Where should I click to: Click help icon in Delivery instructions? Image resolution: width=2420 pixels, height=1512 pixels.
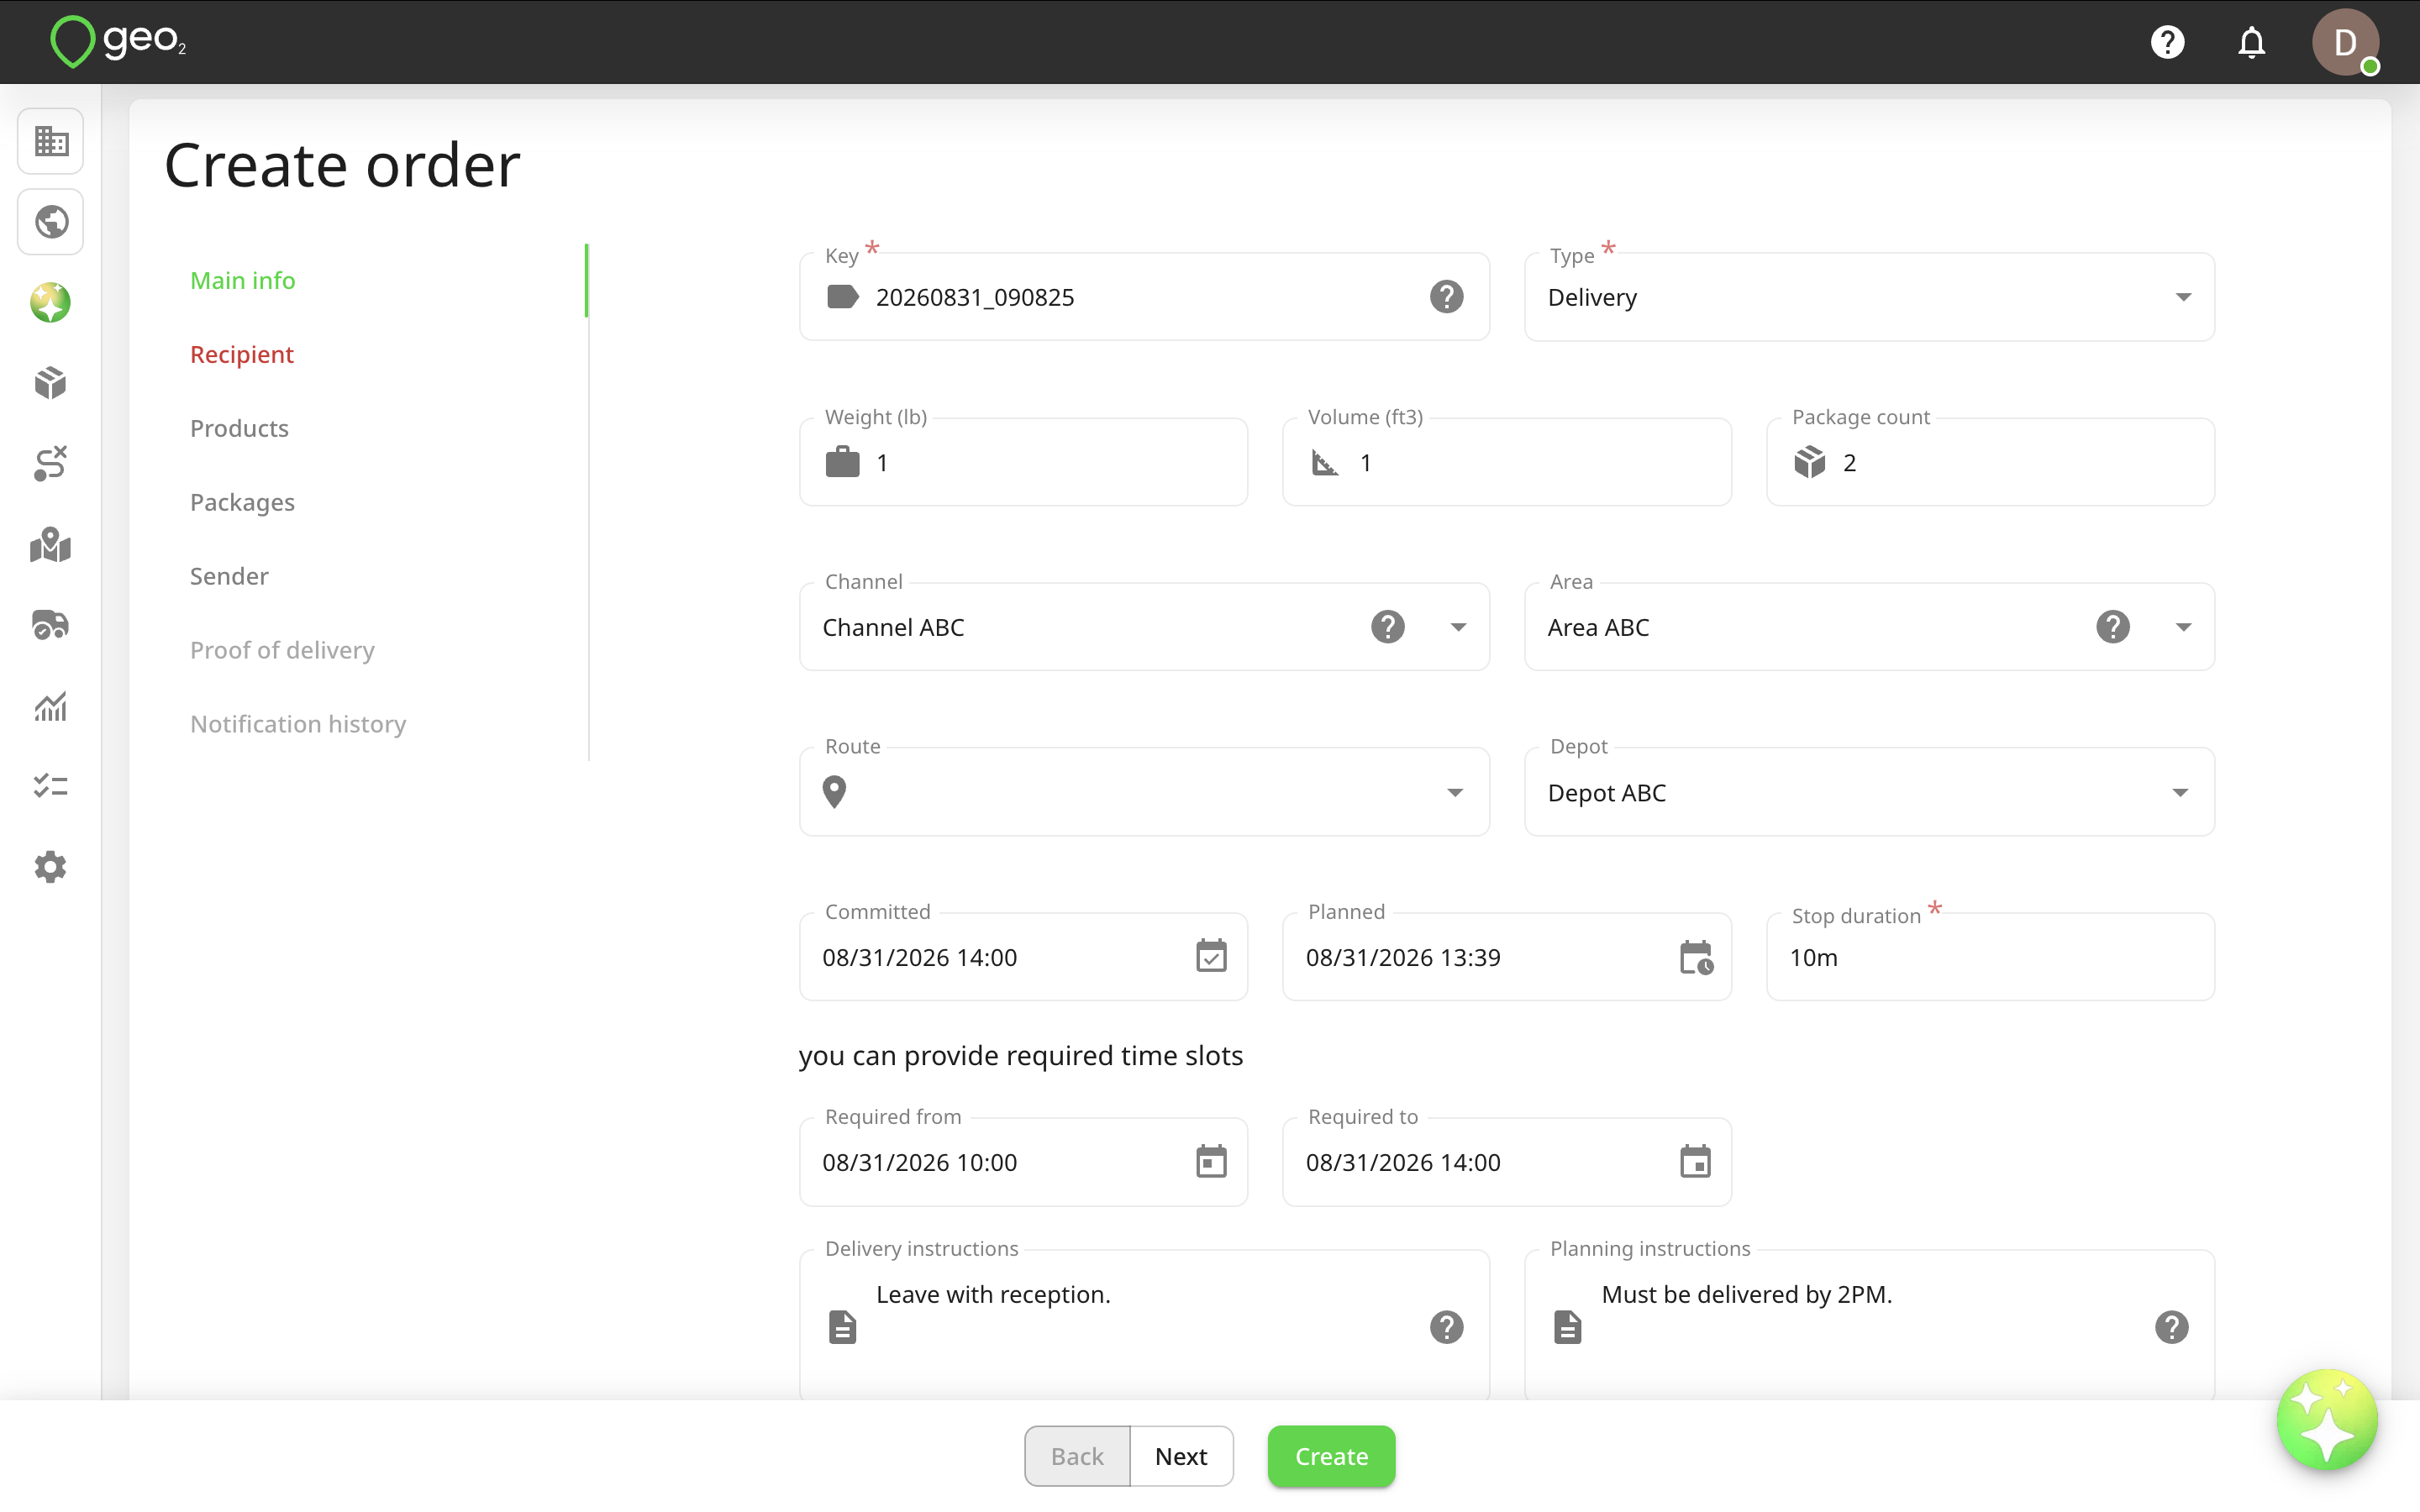point(1446,1327)
